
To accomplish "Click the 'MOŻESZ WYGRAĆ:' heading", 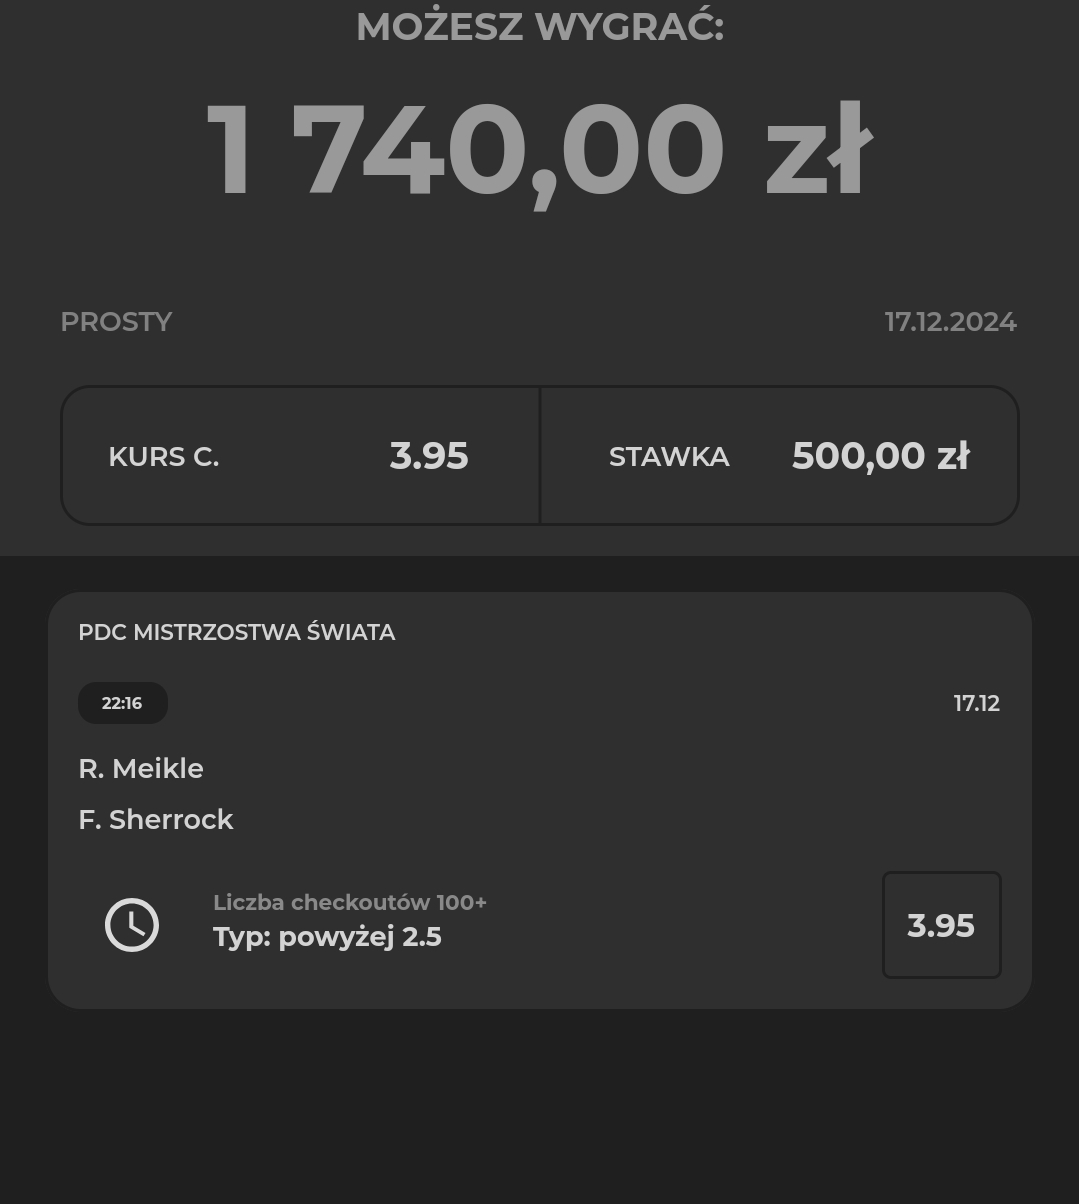I will point(539,27).
